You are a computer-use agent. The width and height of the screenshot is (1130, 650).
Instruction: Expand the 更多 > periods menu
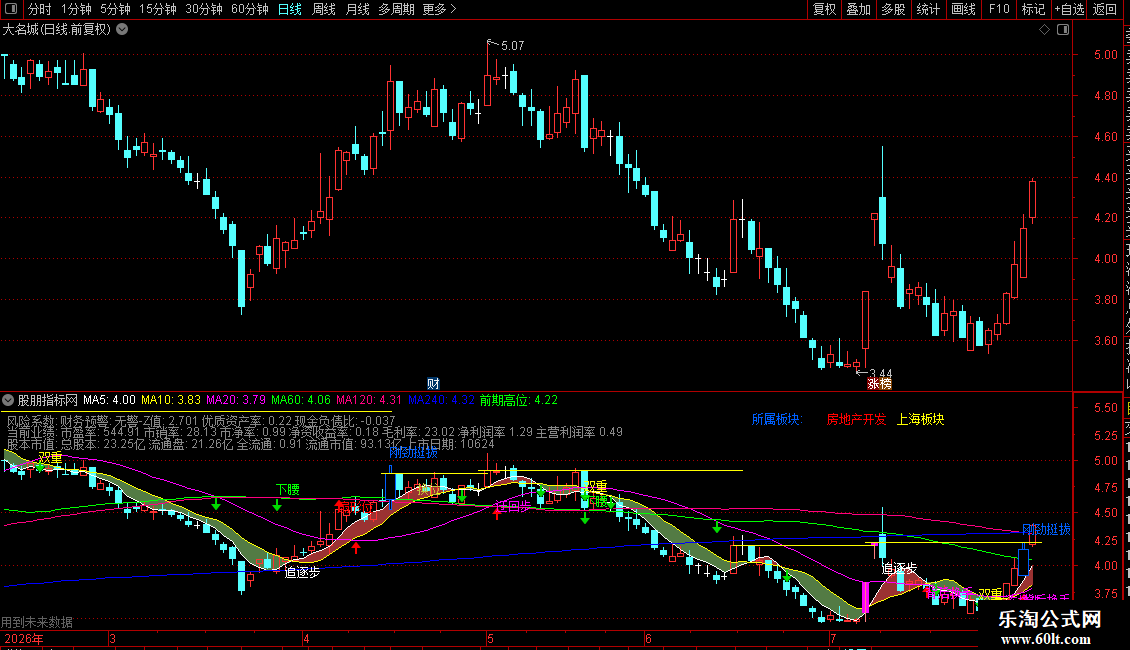[439, 9]
